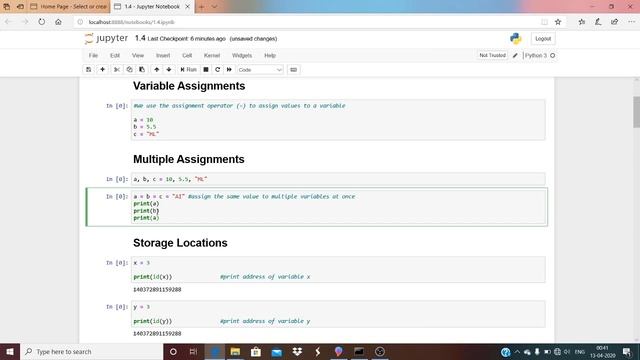The height and width of the screenshot is (360, 640).
Task: Open Cortana circle in taskbar
Action: [173, 351]
